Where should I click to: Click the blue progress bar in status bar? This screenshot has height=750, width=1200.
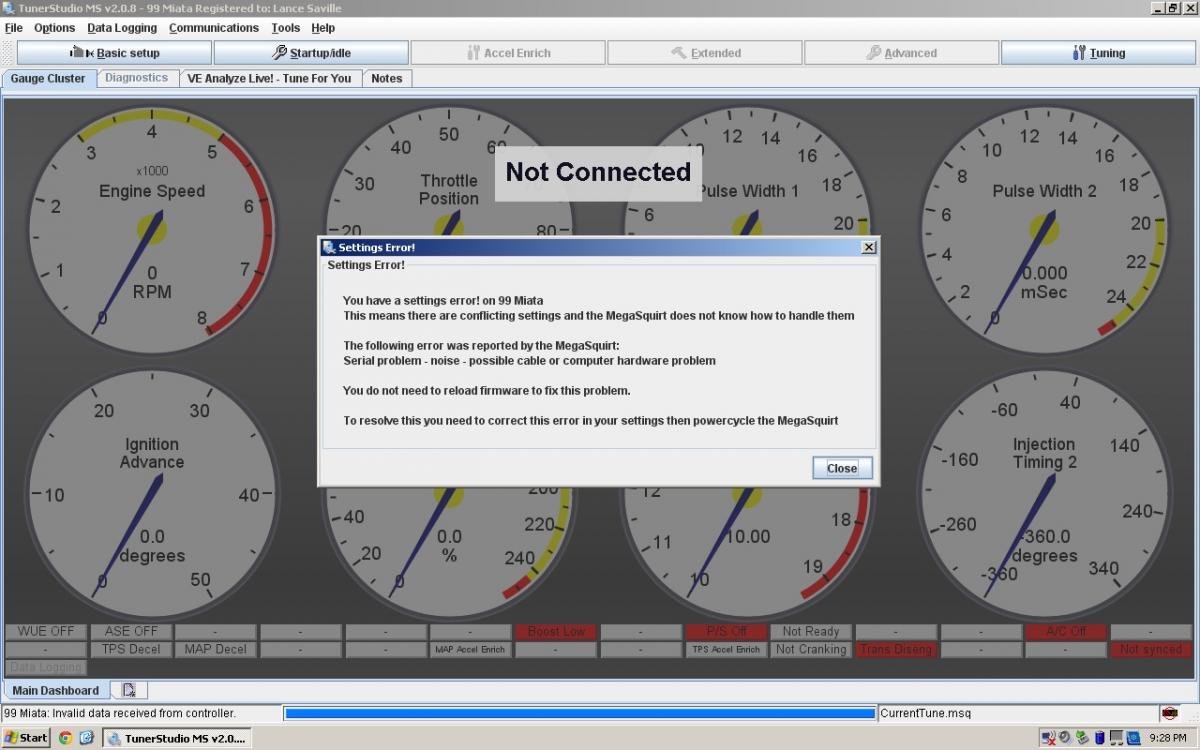[x=579, y=713]
